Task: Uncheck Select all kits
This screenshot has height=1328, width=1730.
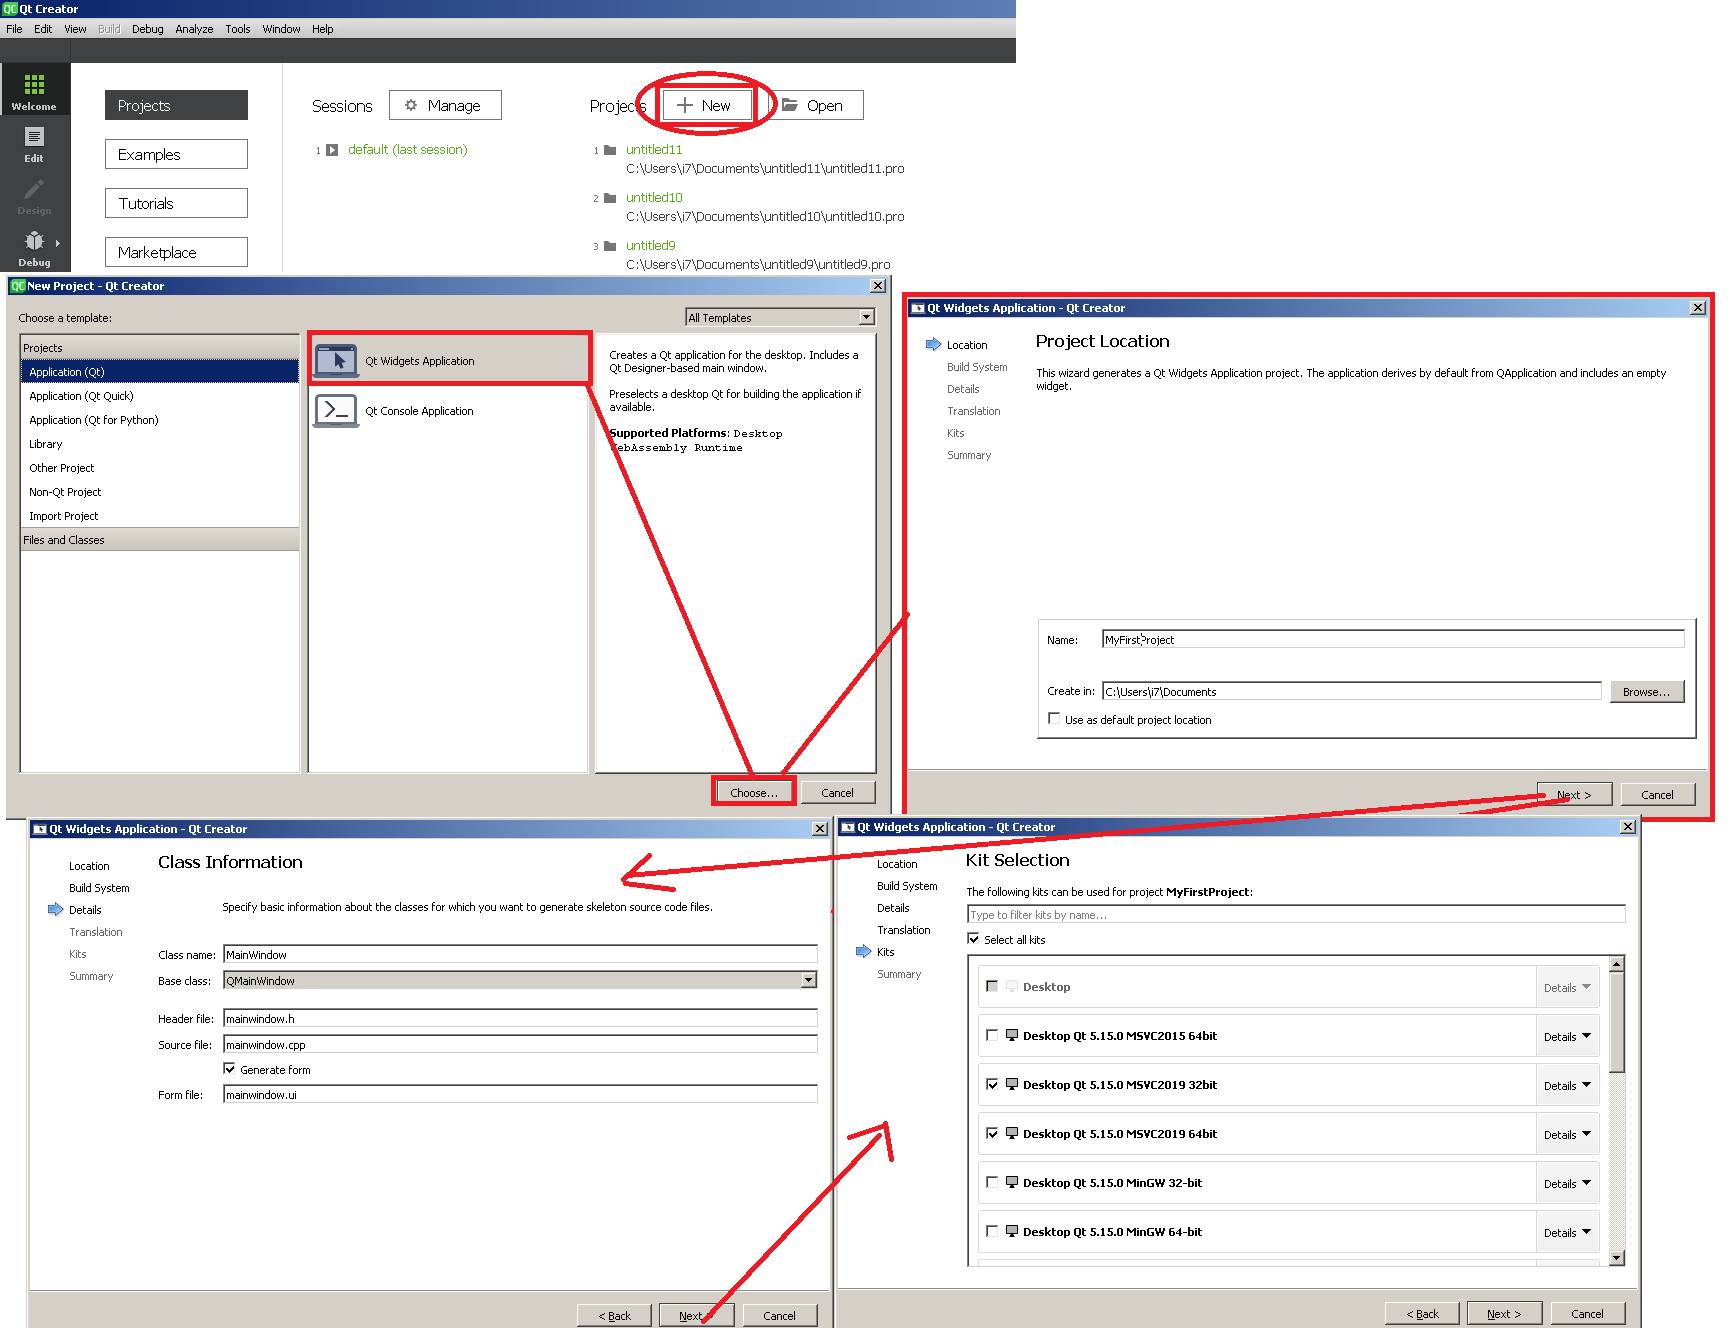Action: click(x=973, y=939)
